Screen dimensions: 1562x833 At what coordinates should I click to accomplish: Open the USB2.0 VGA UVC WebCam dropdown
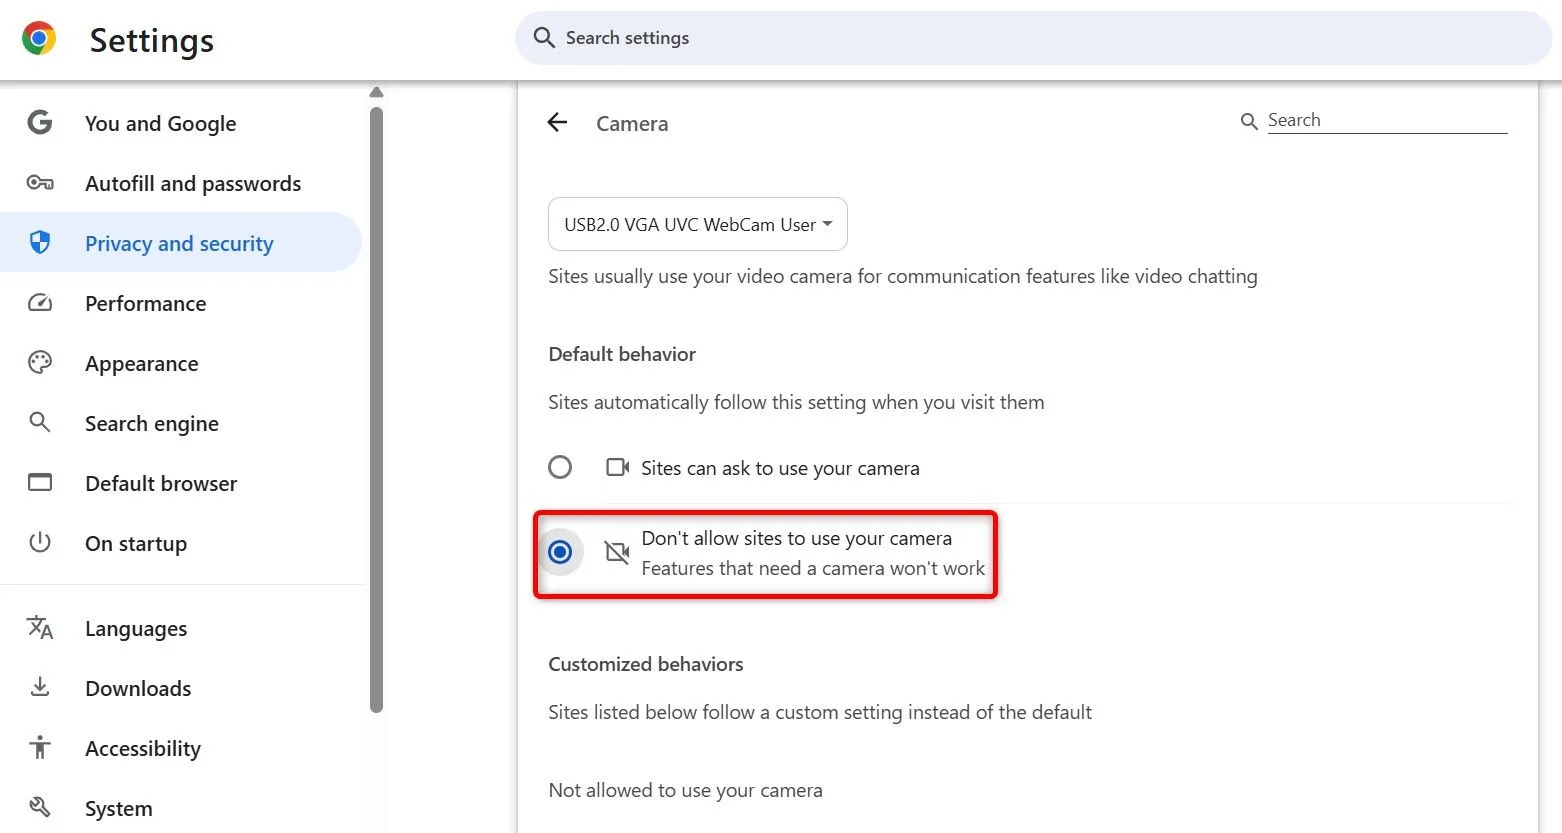(x=697, y=224)
